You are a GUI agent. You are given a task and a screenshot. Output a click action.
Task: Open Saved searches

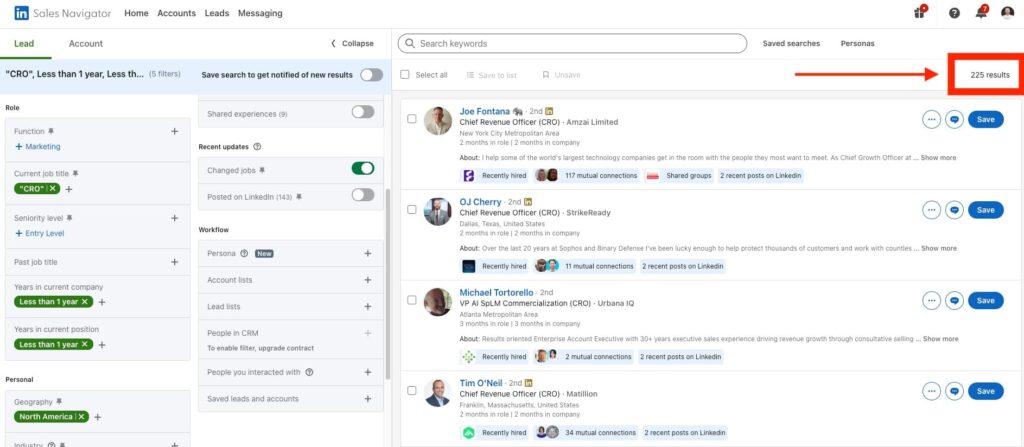point(791,44)
